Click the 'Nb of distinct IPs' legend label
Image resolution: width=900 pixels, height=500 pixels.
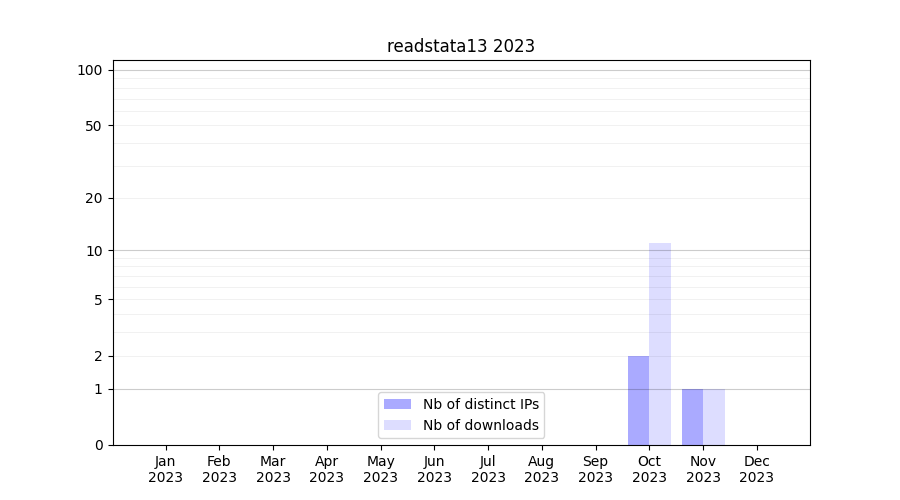click(481, 404)
